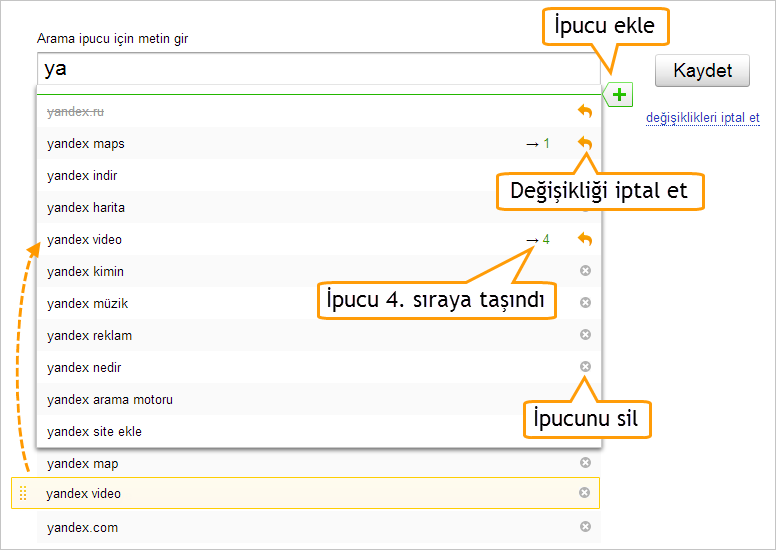Click the highlighted yandex video row text
Viewport: 776px width, 550px height.
click(x=83, y=494)
